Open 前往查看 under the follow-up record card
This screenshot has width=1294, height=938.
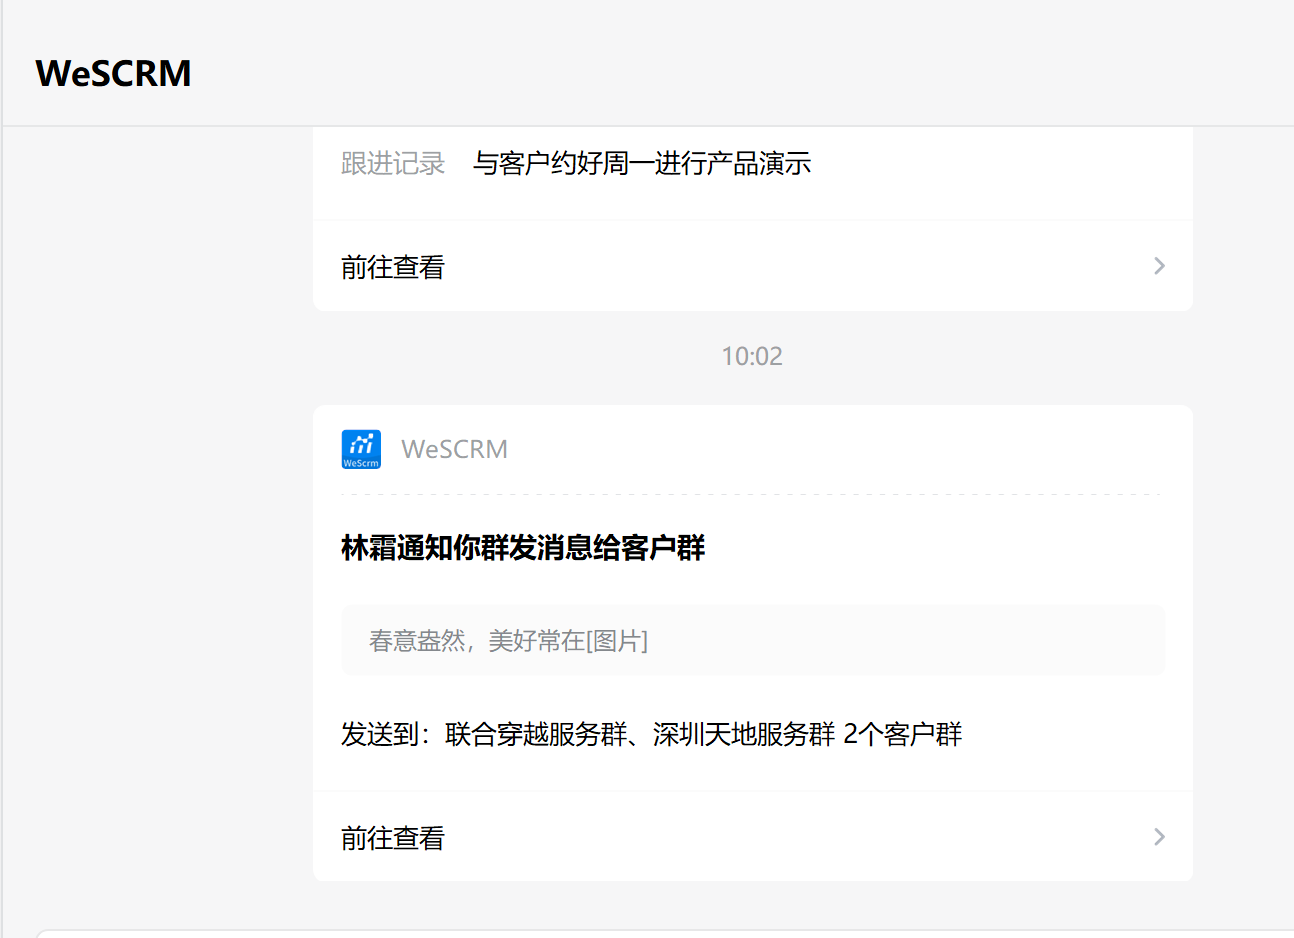752,266
